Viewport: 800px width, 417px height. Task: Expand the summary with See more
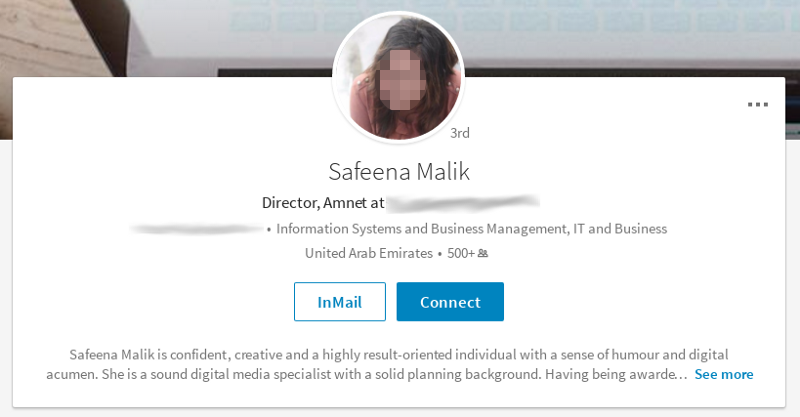click(724, 374)
